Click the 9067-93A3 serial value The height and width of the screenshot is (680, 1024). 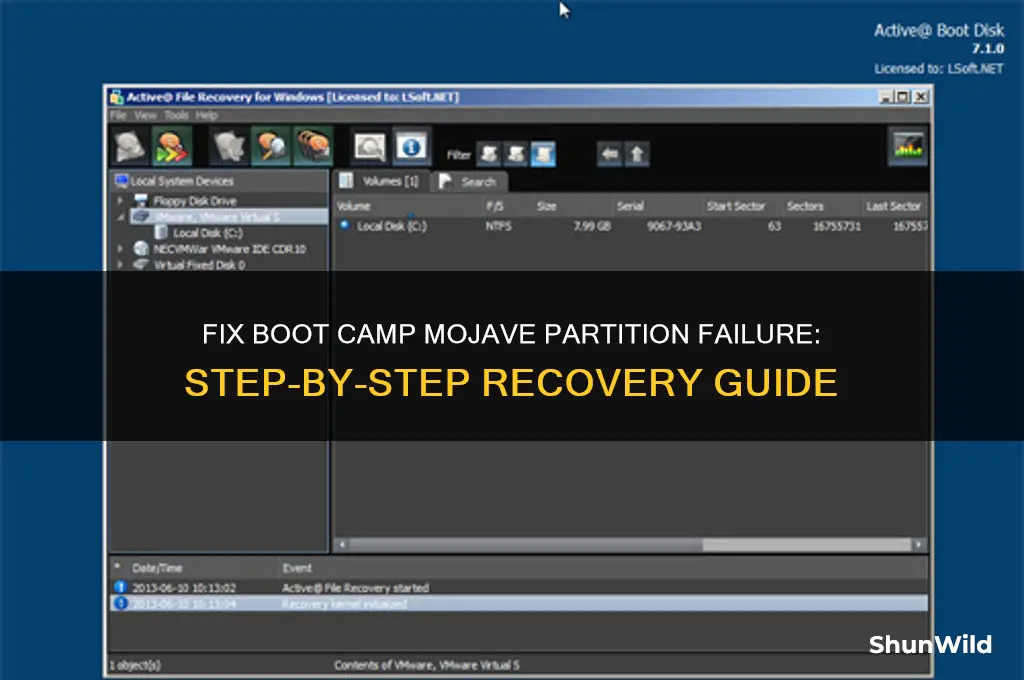[x=674, y=226]
